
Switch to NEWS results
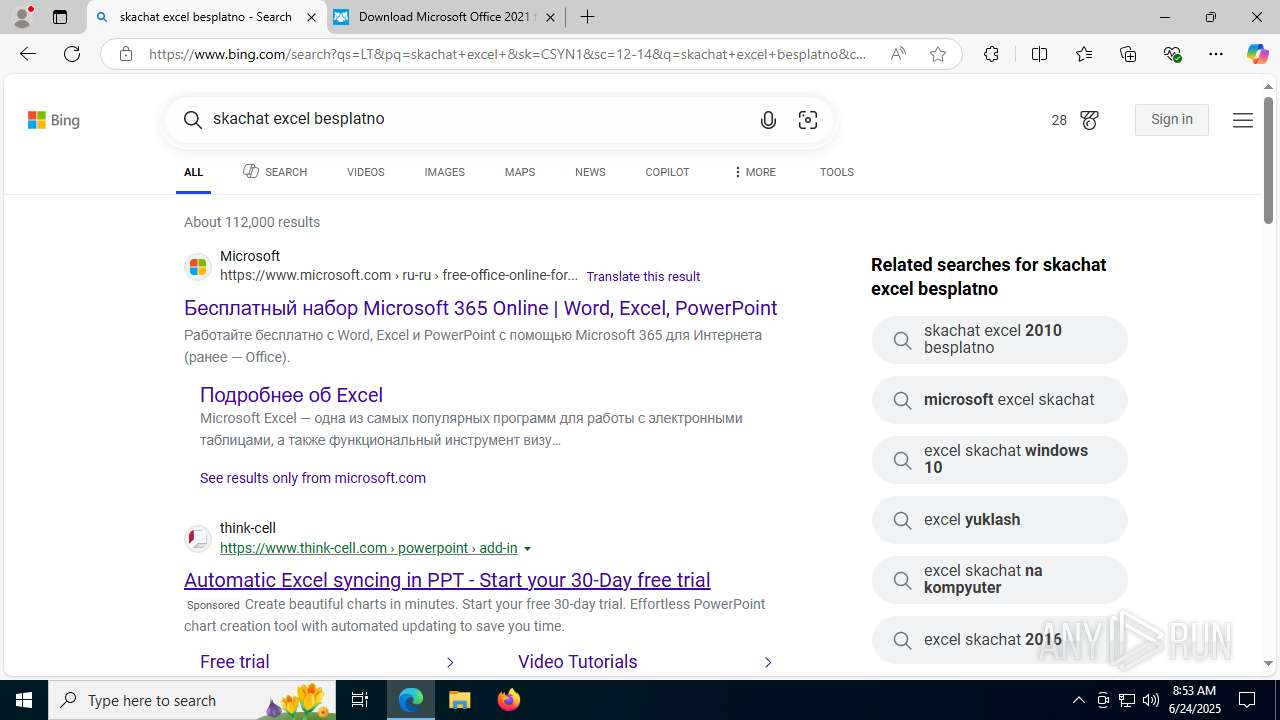(x=590, y=172)
